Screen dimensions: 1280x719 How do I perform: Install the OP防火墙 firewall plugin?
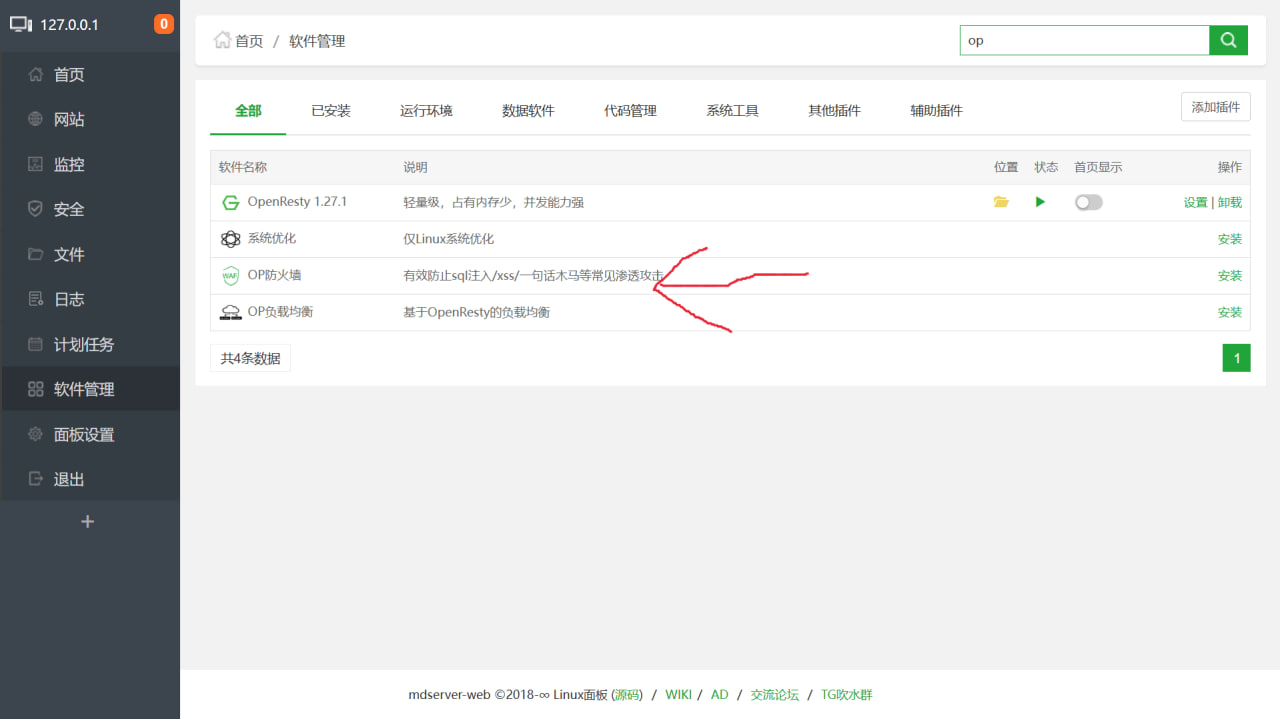(1230, 275)
